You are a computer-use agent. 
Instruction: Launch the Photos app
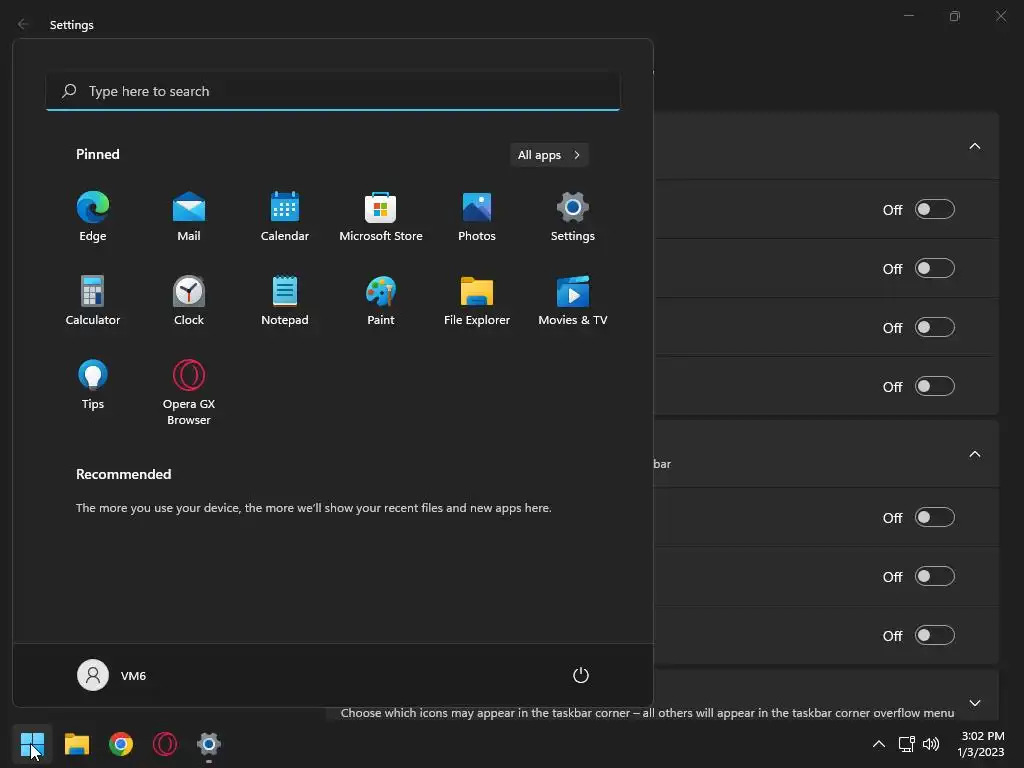[477, 217]
